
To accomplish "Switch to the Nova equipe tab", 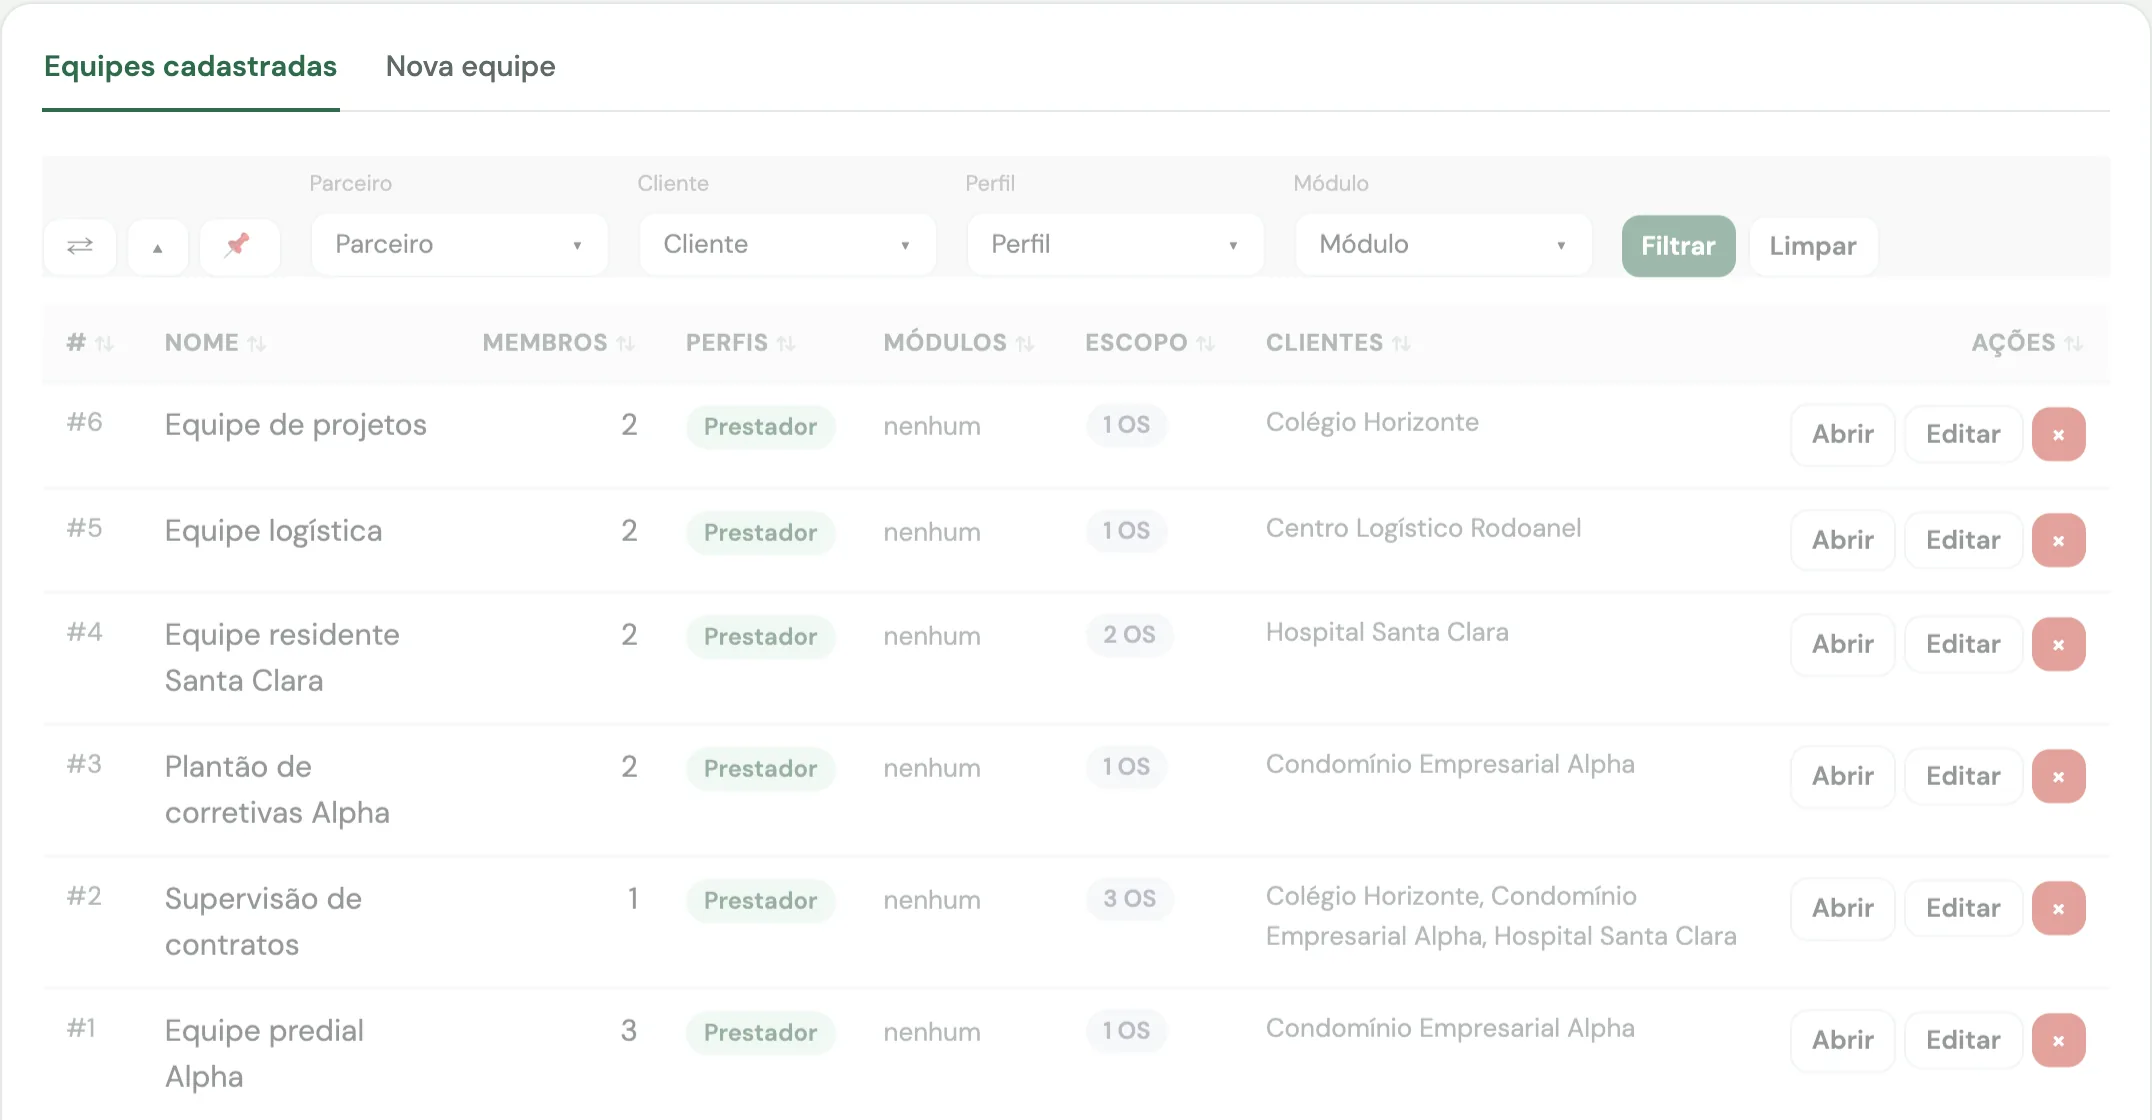I will [470, 67].
